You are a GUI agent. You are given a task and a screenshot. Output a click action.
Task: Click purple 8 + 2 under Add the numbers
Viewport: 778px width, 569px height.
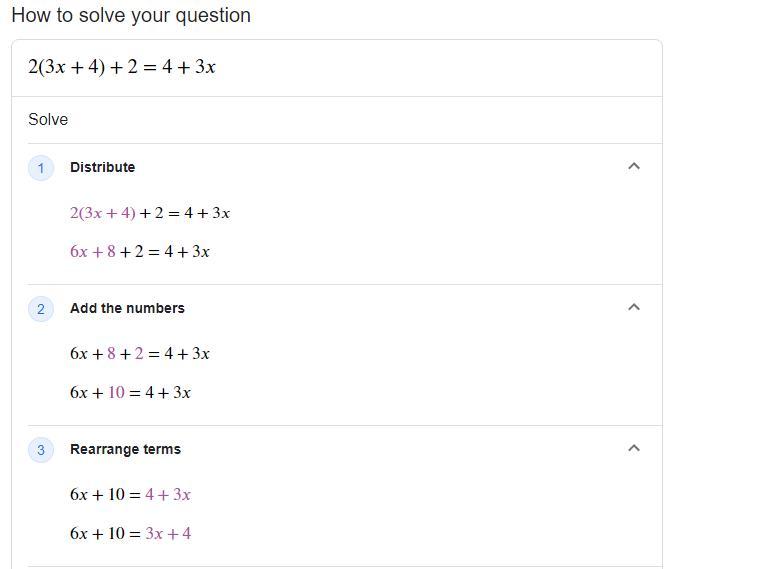(125, 354)
